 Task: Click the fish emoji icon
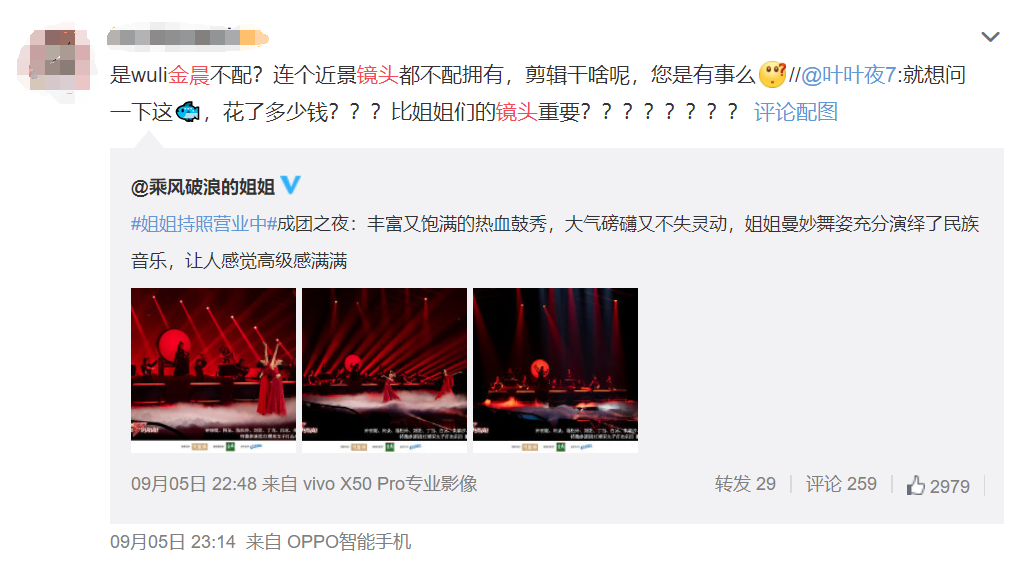[188, 112]
